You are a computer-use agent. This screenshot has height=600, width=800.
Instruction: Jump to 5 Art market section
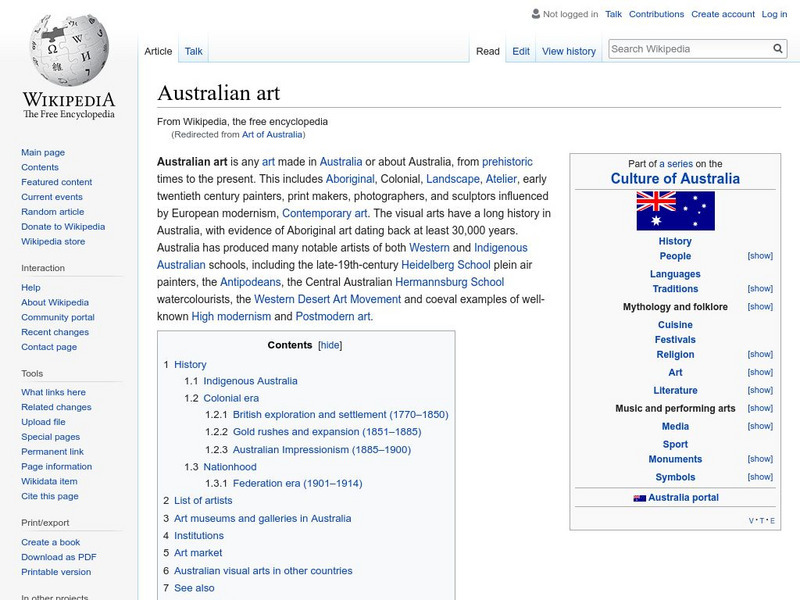(198, 553)
